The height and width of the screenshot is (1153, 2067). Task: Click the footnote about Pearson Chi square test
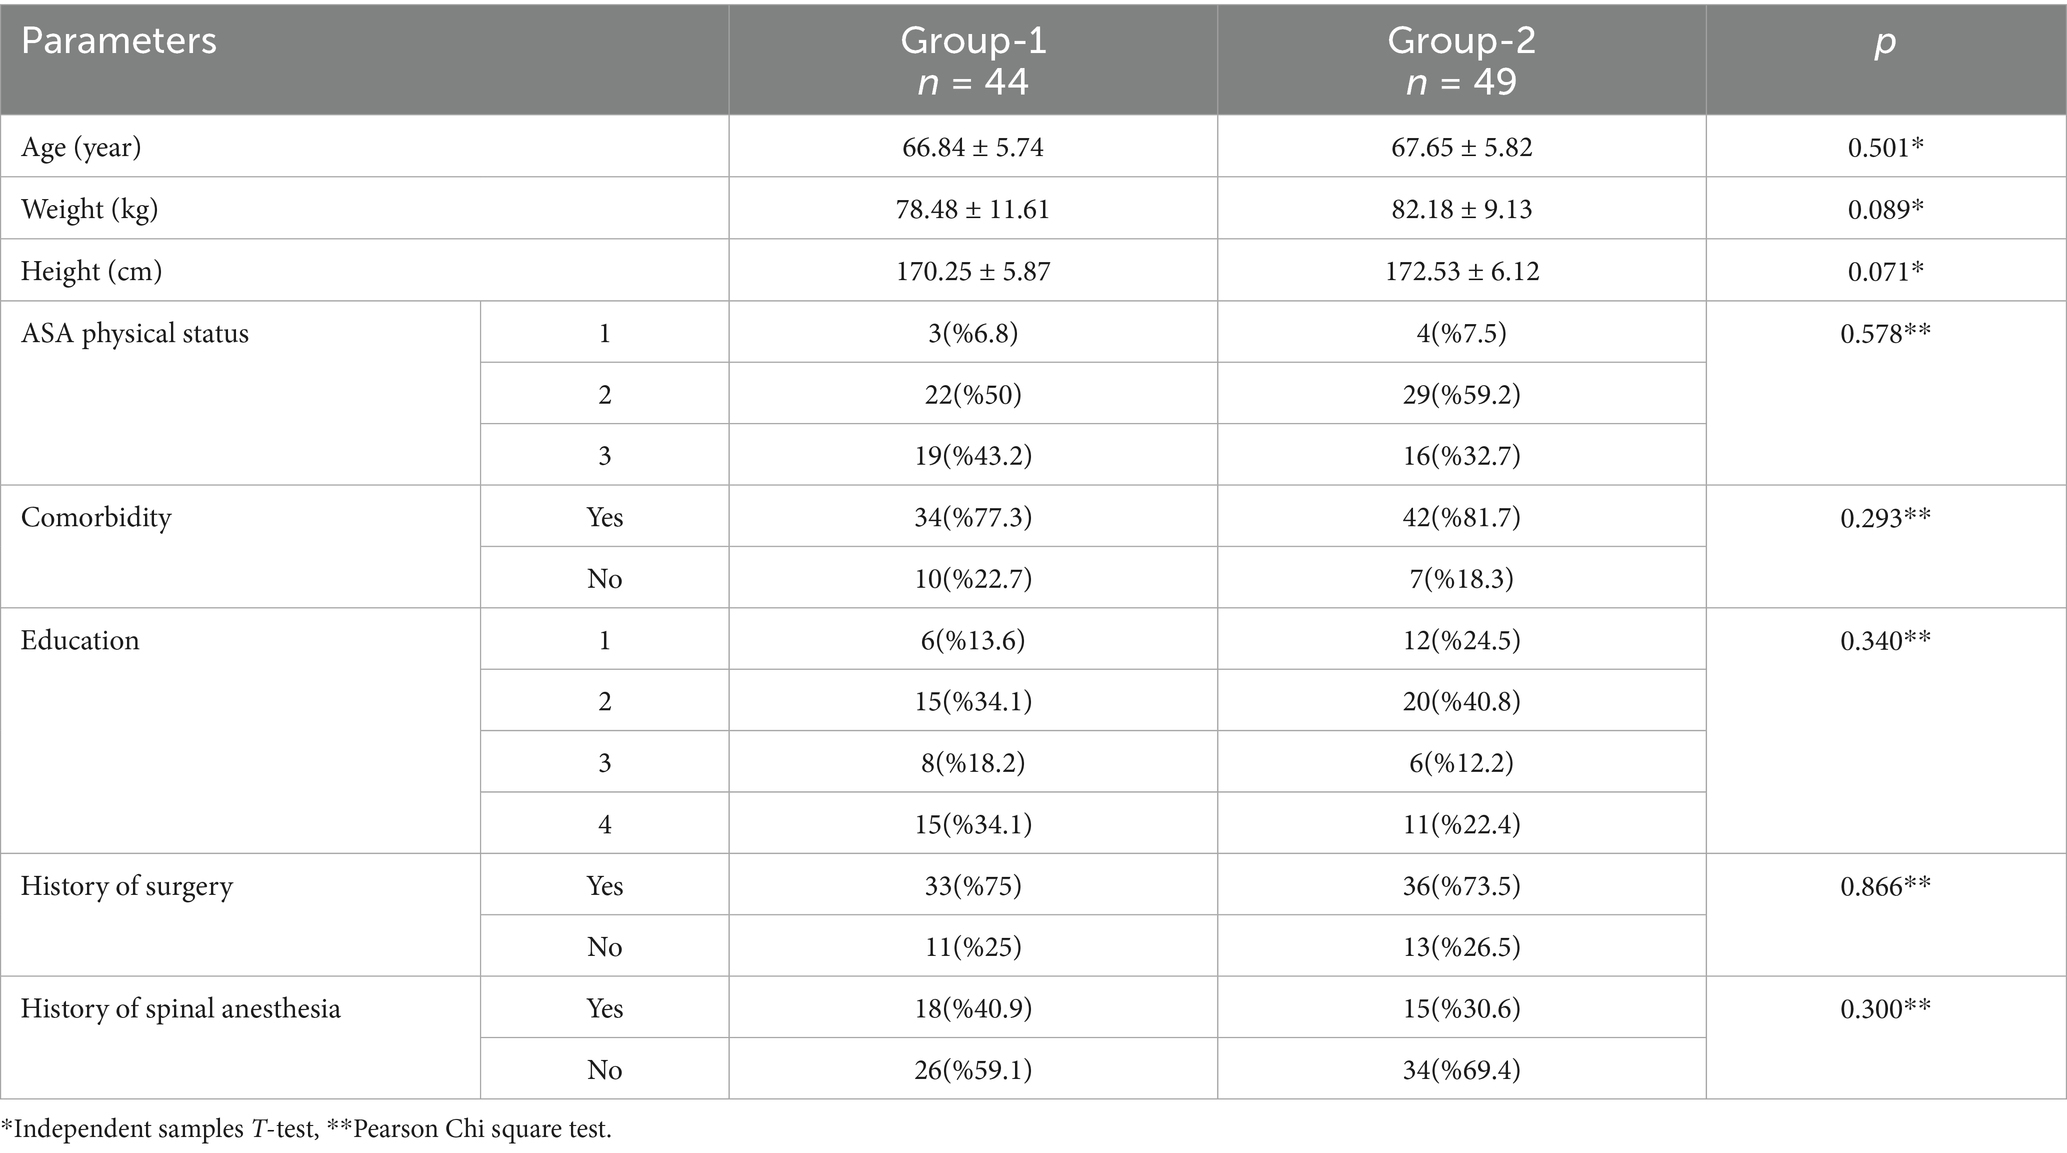[469, 1130]
